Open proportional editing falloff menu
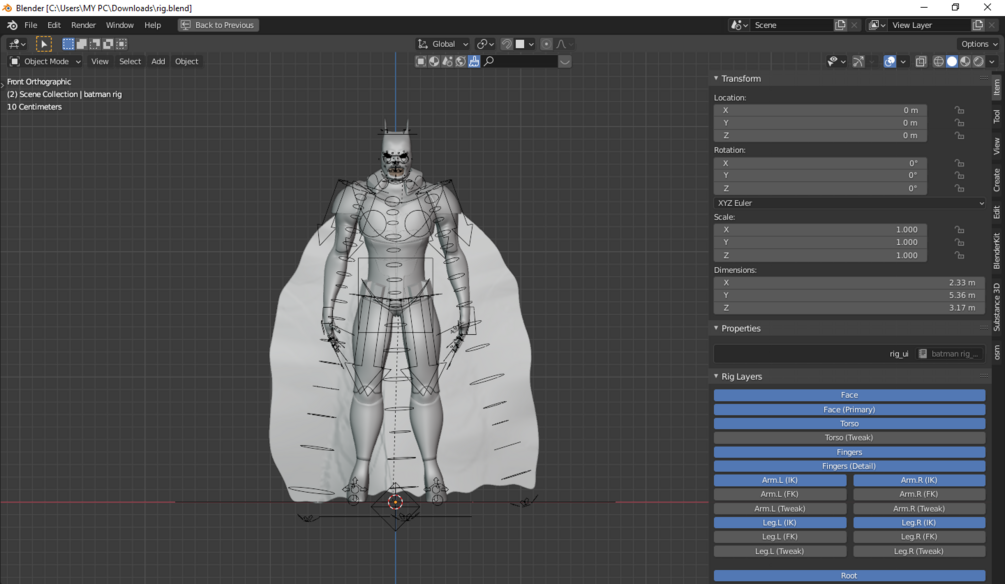The image size is (1005, 584). [x=564, y=44]
